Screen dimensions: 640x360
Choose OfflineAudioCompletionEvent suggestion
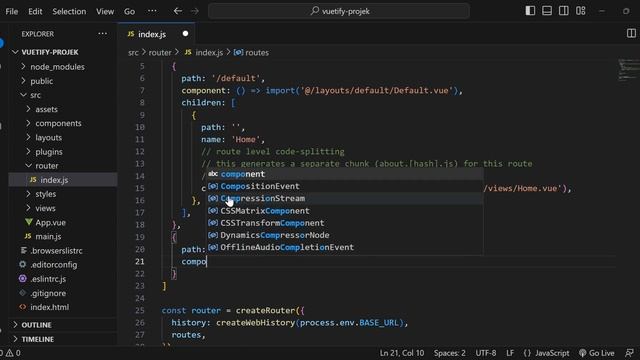(x=344, y=247)
